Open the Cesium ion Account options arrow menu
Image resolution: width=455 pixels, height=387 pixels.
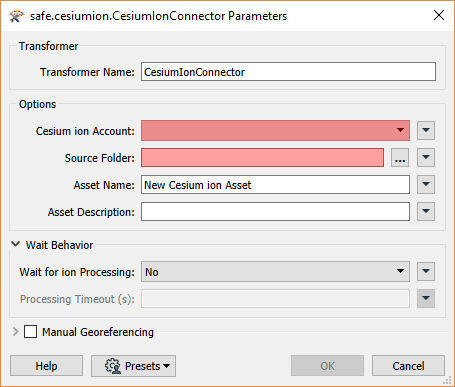tap(426, 130)
